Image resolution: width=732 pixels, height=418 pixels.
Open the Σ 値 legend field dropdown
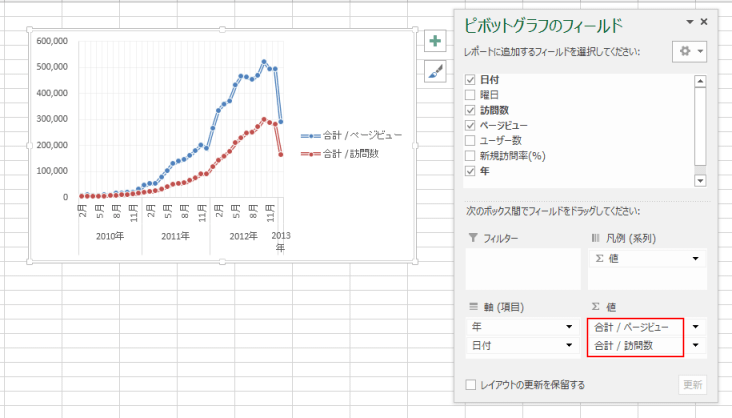(x=696, y=259)
